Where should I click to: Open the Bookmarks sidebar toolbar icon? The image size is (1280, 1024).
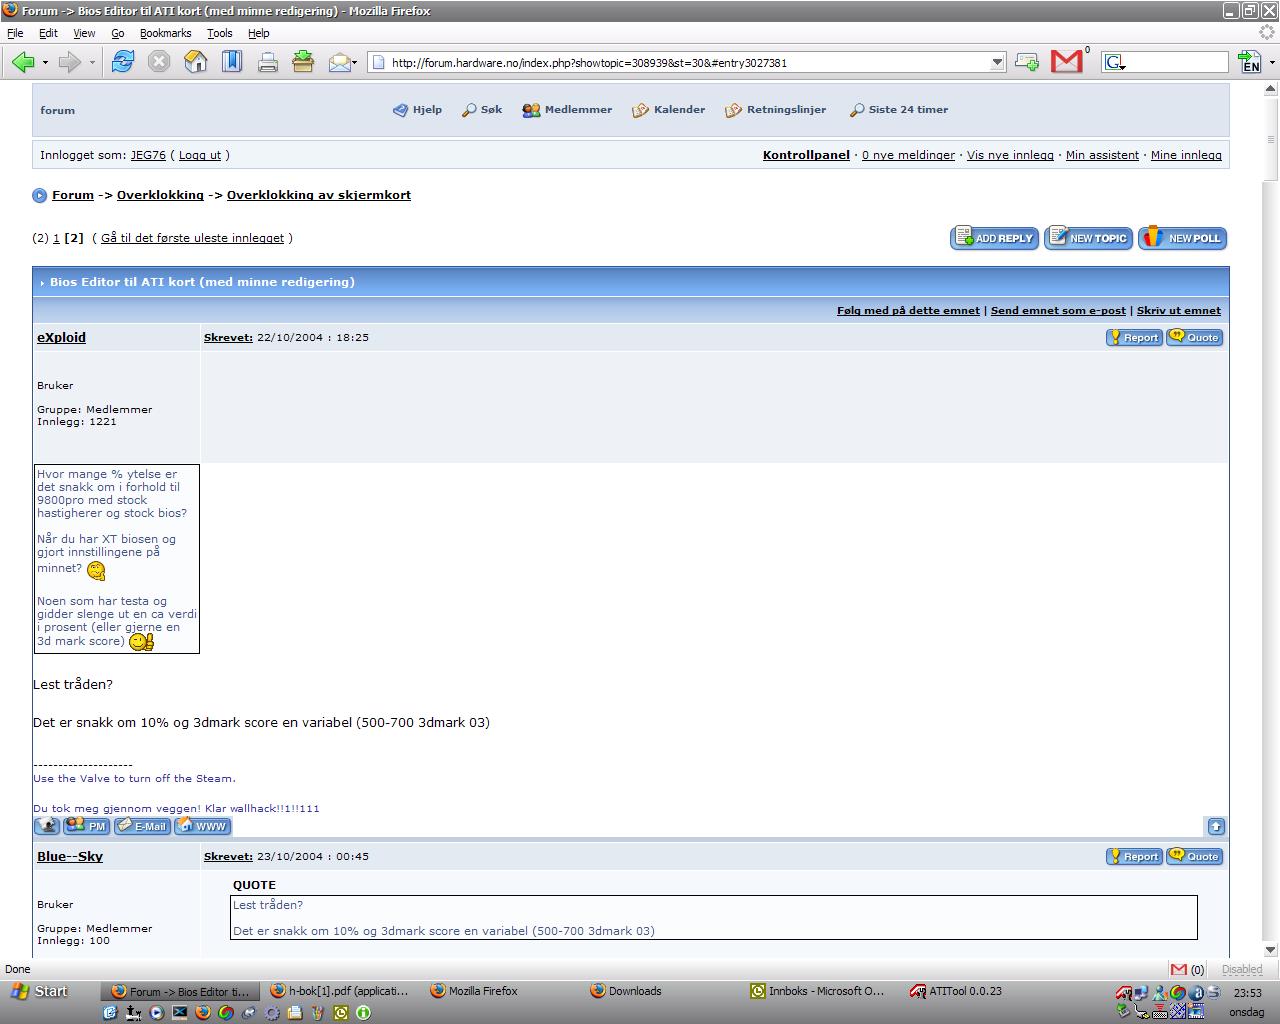232,62
